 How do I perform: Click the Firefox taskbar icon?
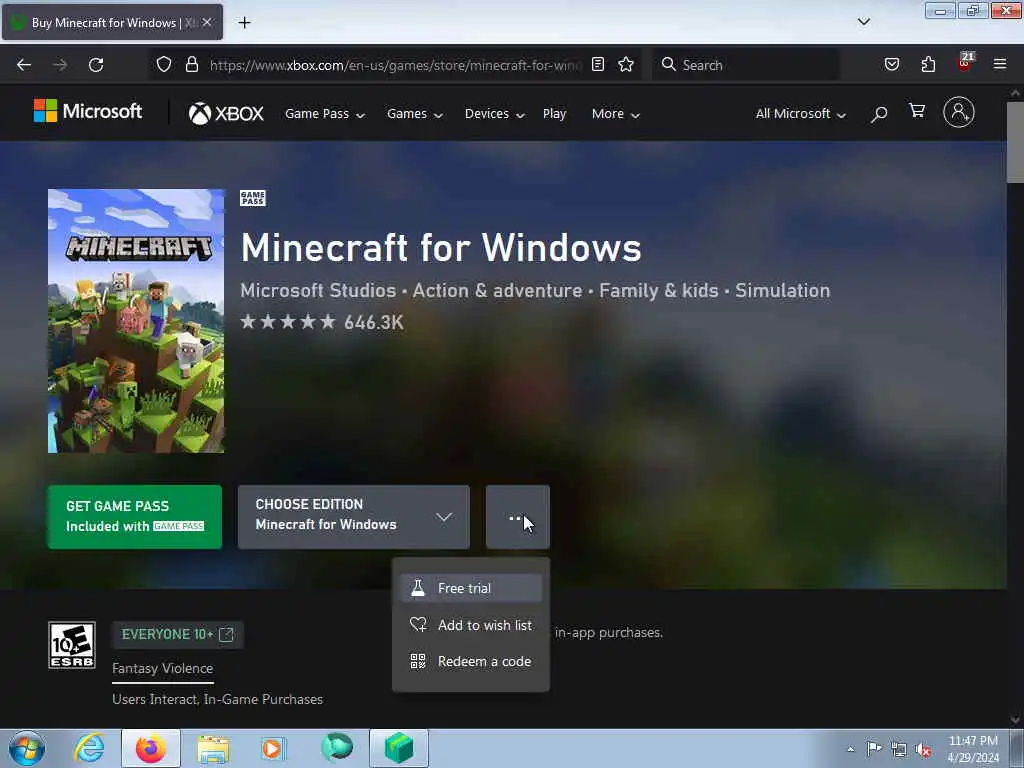pos(151,748)
